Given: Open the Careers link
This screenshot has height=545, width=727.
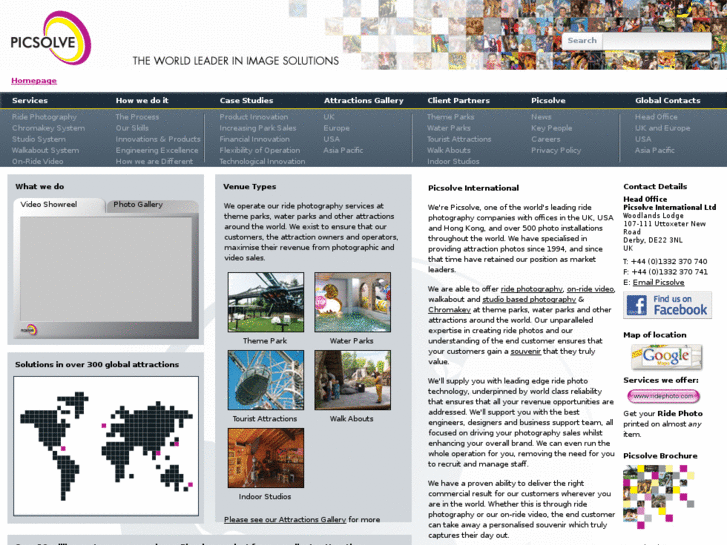Looking at the screenshot, I should coord(546,139).
